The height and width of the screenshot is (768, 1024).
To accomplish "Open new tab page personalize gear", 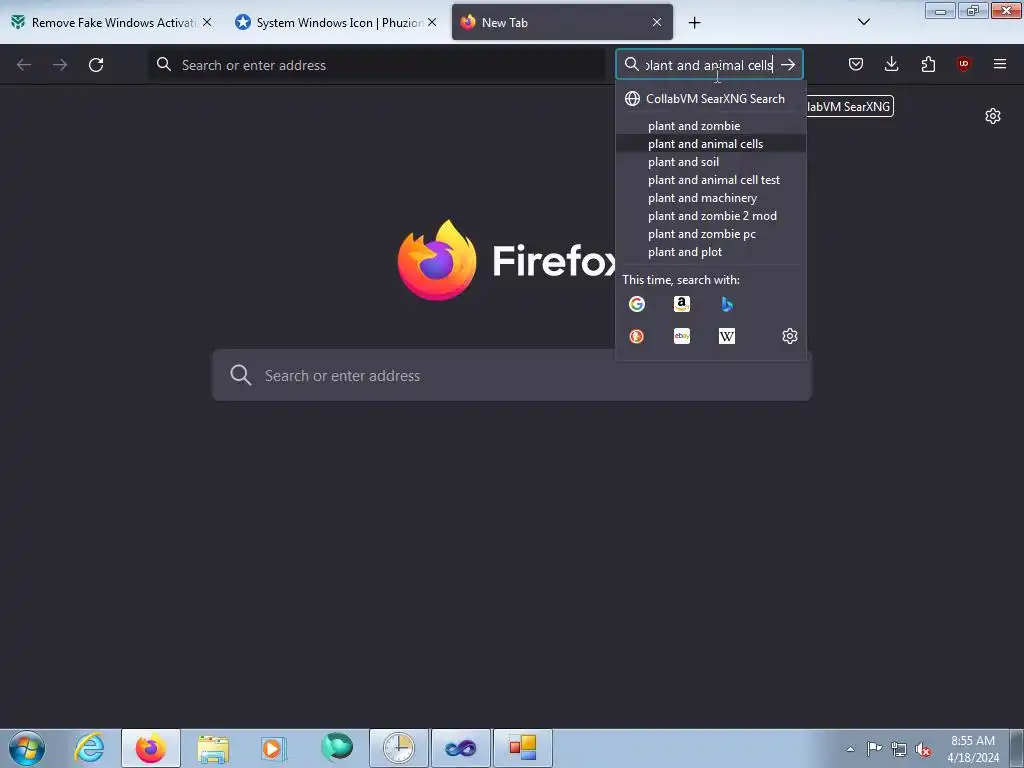I will pos(993,116).
